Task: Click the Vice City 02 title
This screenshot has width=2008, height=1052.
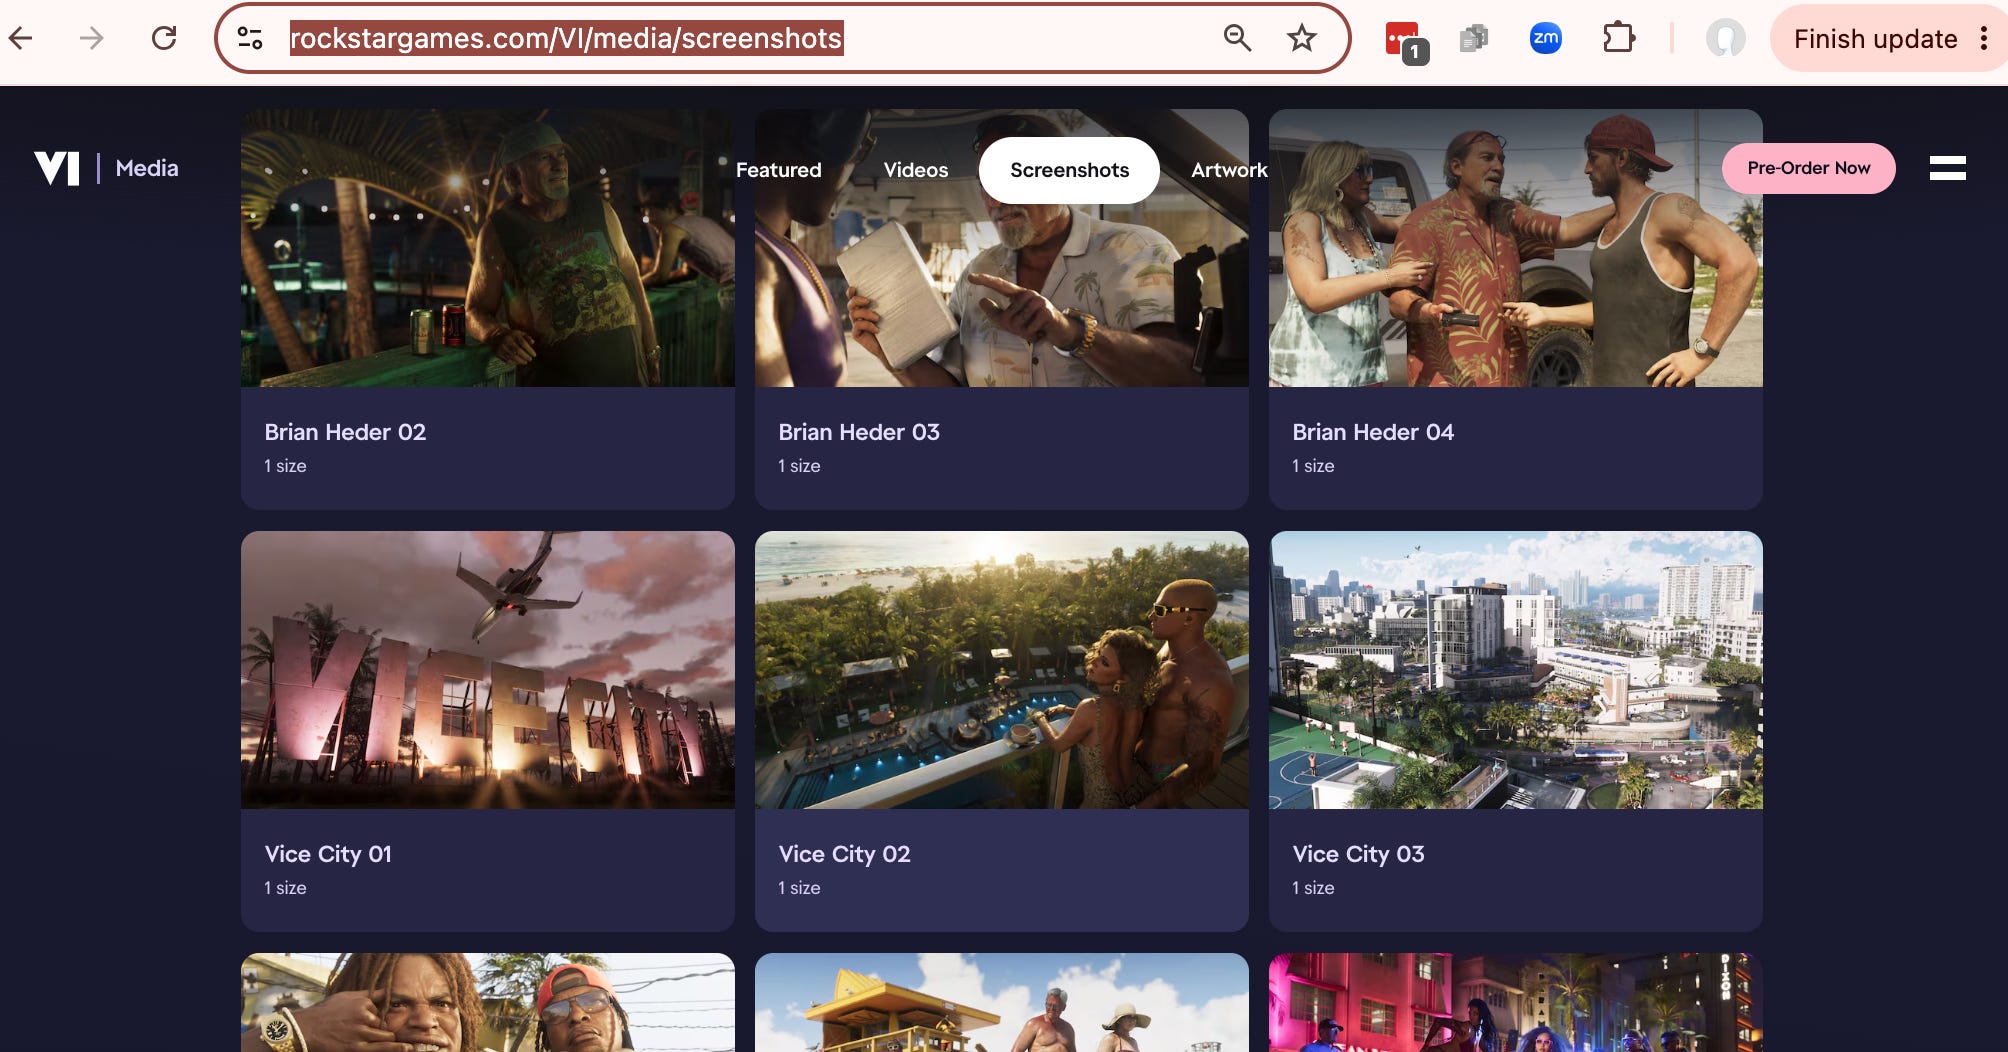Action: (844, 854)
